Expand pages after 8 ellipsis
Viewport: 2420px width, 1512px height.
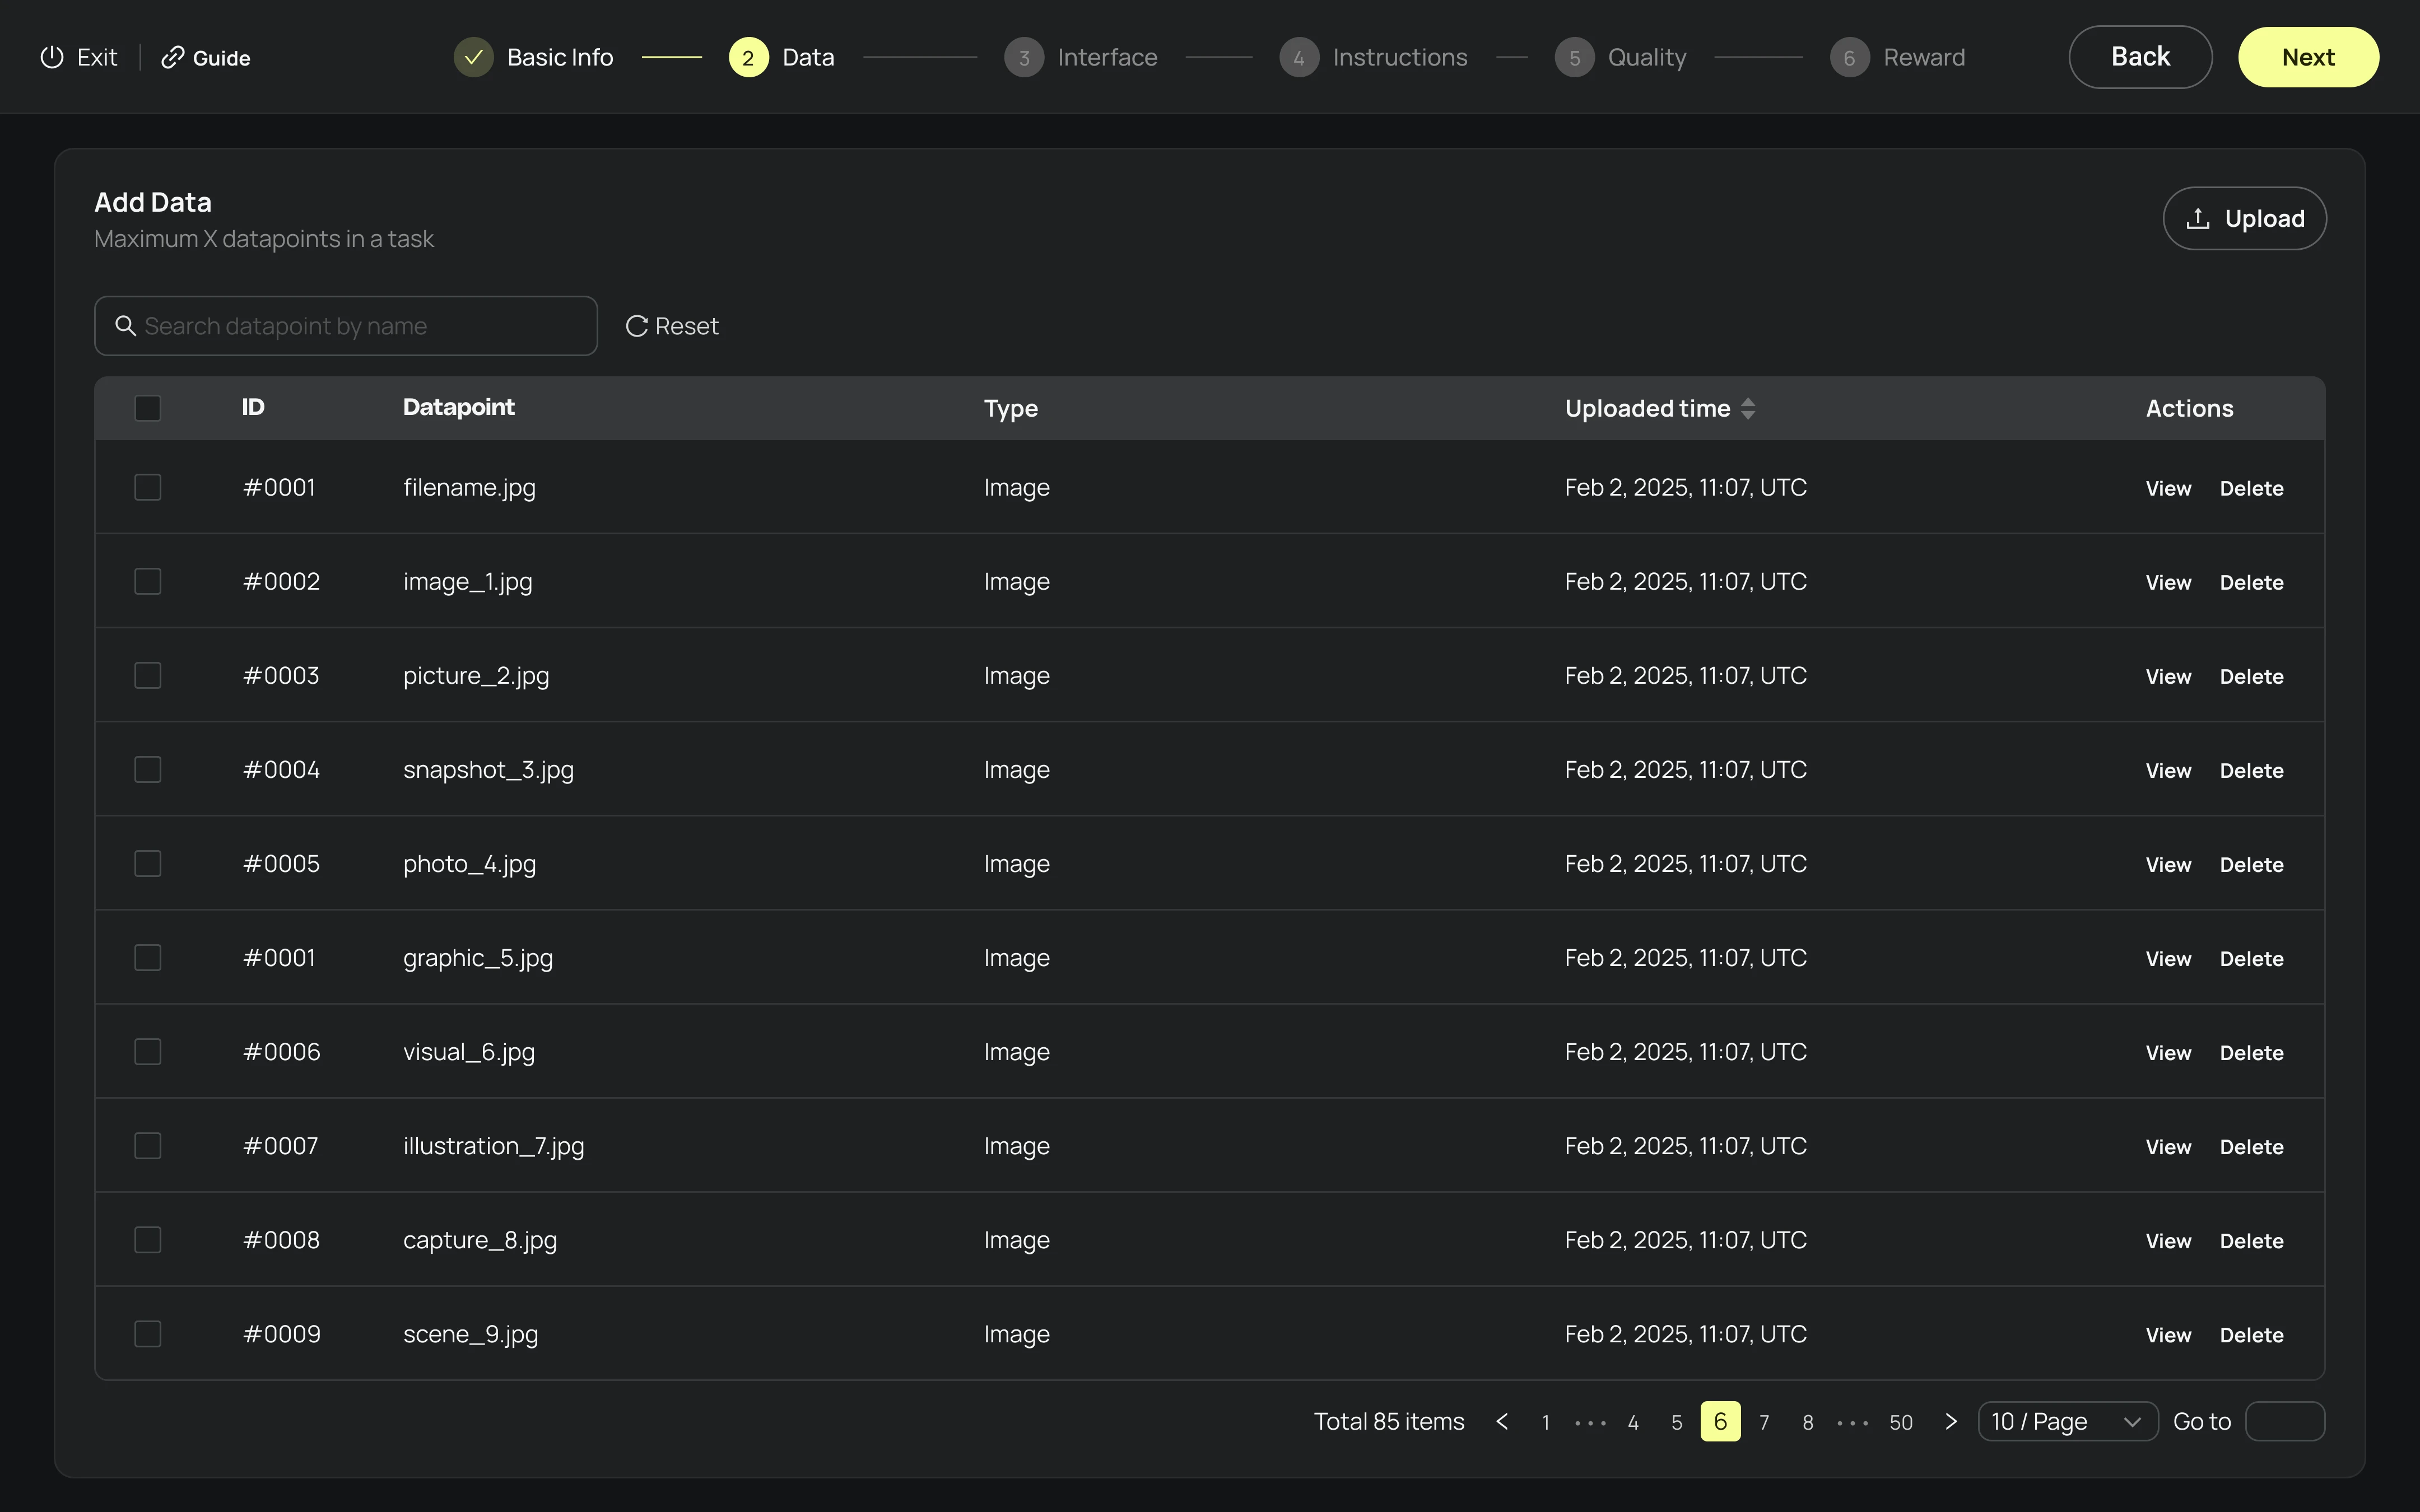[x=1852, y=1422]
